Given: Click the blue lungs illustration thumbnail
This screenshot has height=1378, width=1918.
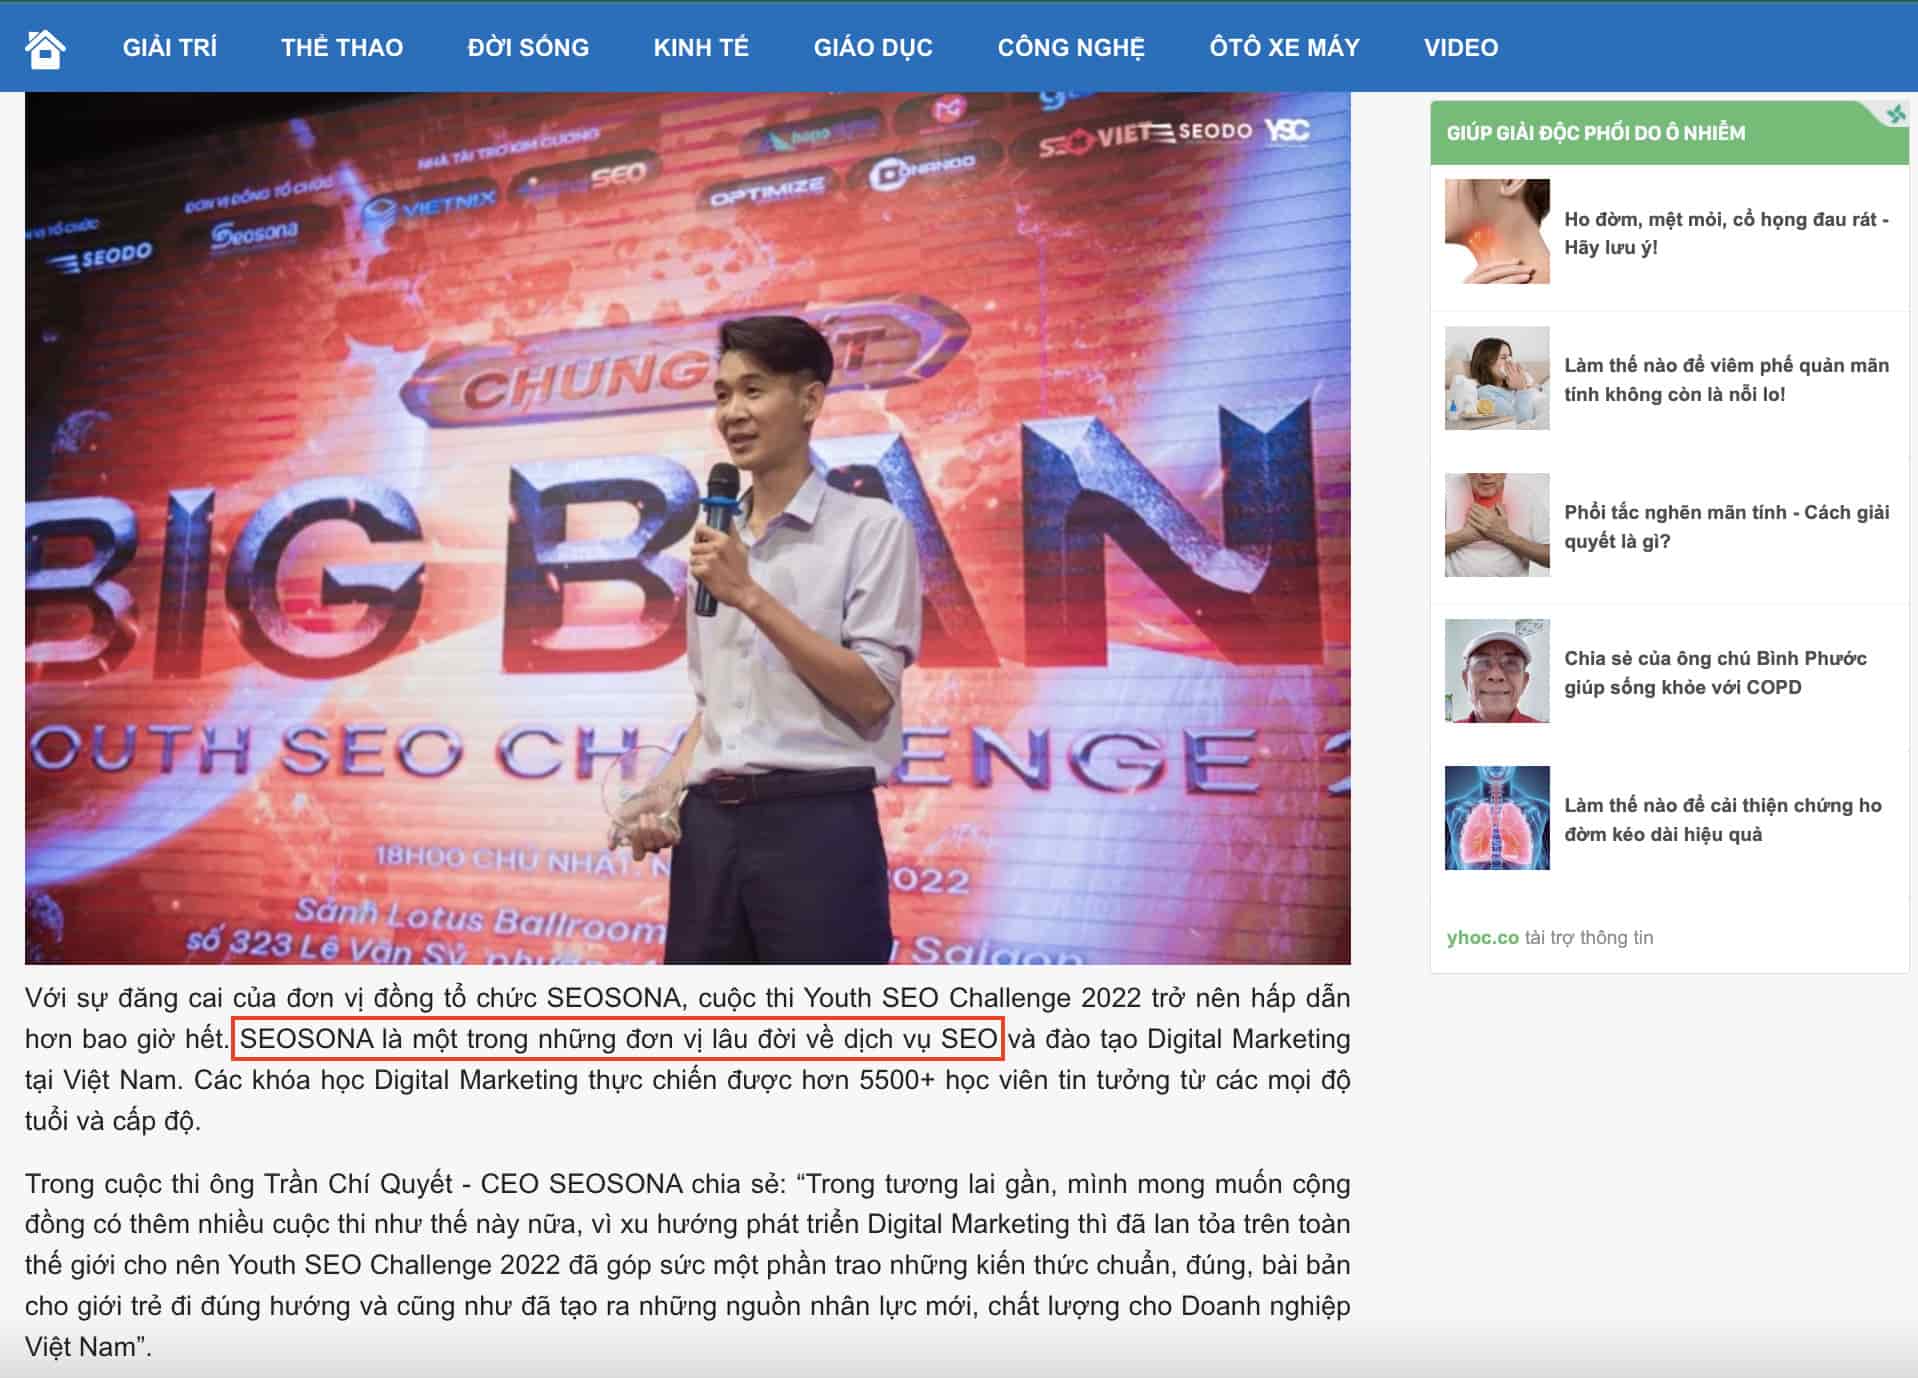Looking at the screenshot, I should click(x=1497, y=818).
